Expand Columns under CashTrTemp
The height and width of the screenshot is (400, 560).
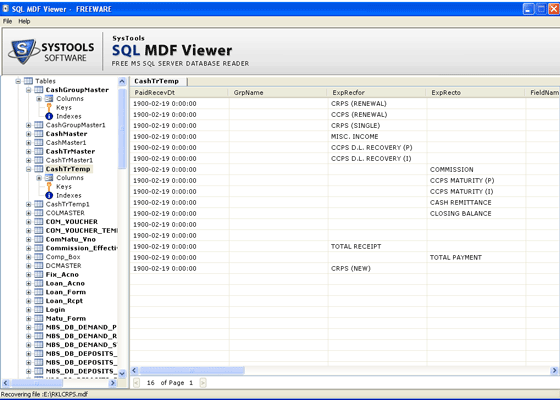(x=39, y=178)
